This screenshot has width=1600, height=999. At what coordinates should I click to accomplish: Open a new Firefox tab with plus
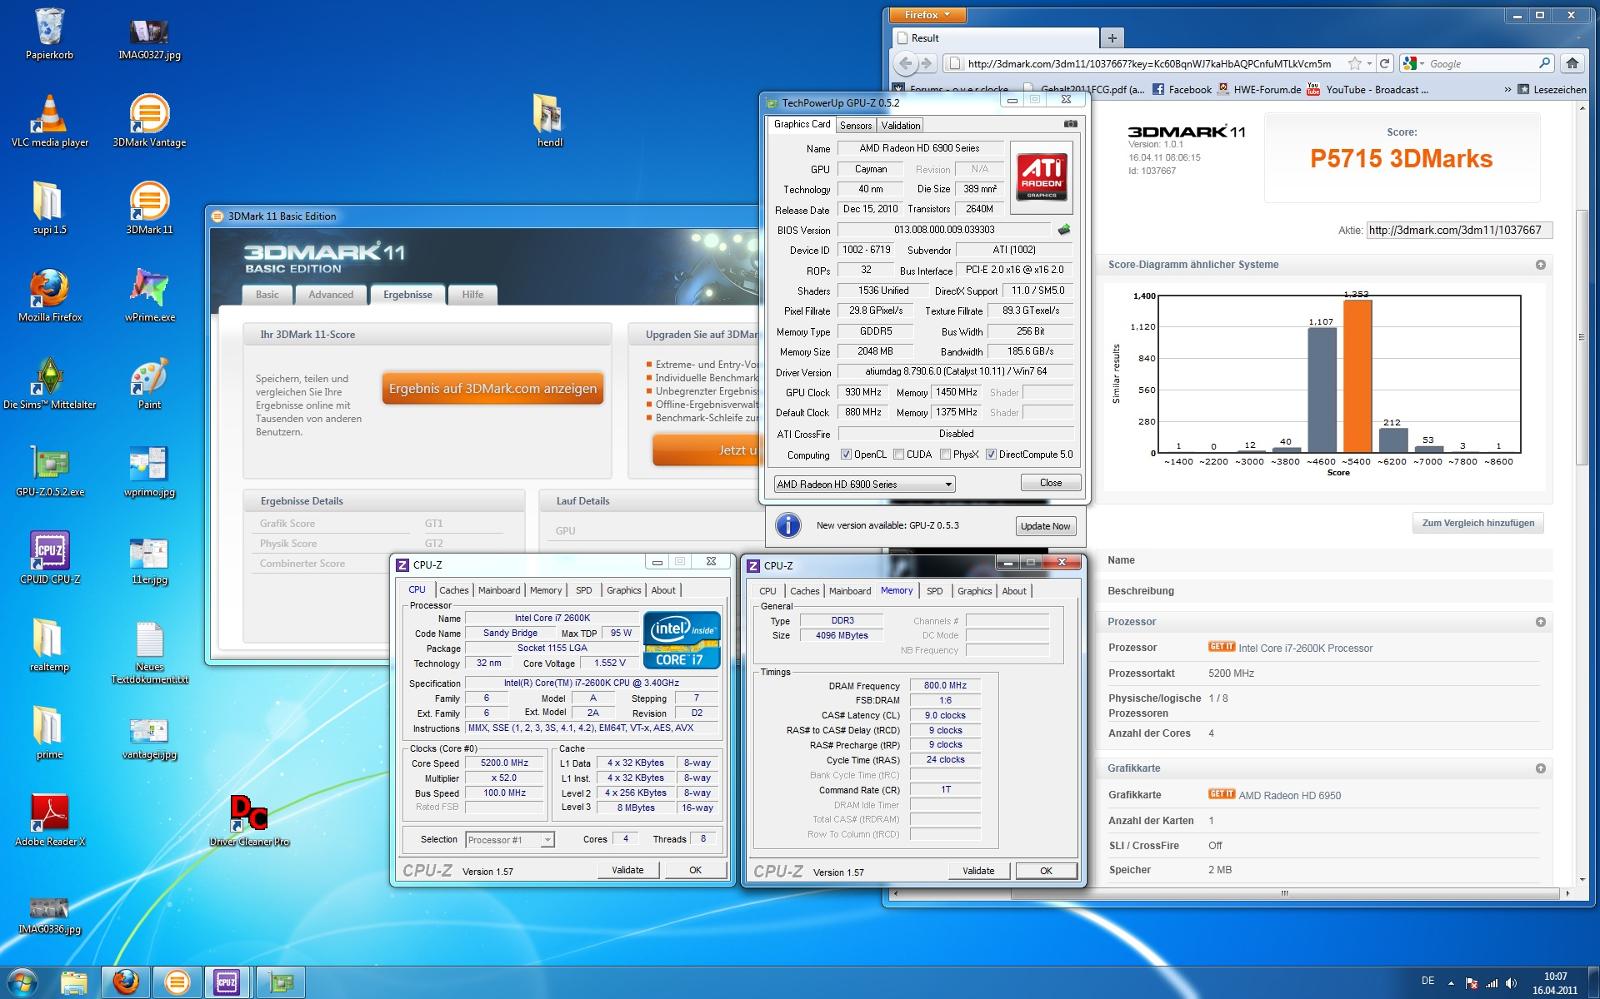tap(1111, 38)
